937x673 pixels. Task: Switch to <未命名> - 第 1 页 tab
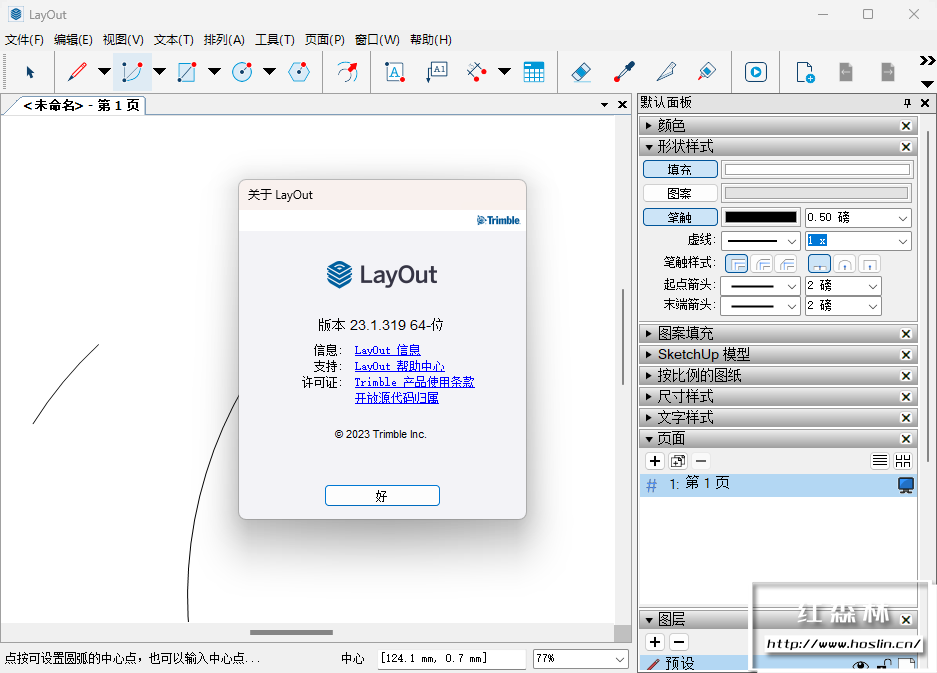pos(81,105)
